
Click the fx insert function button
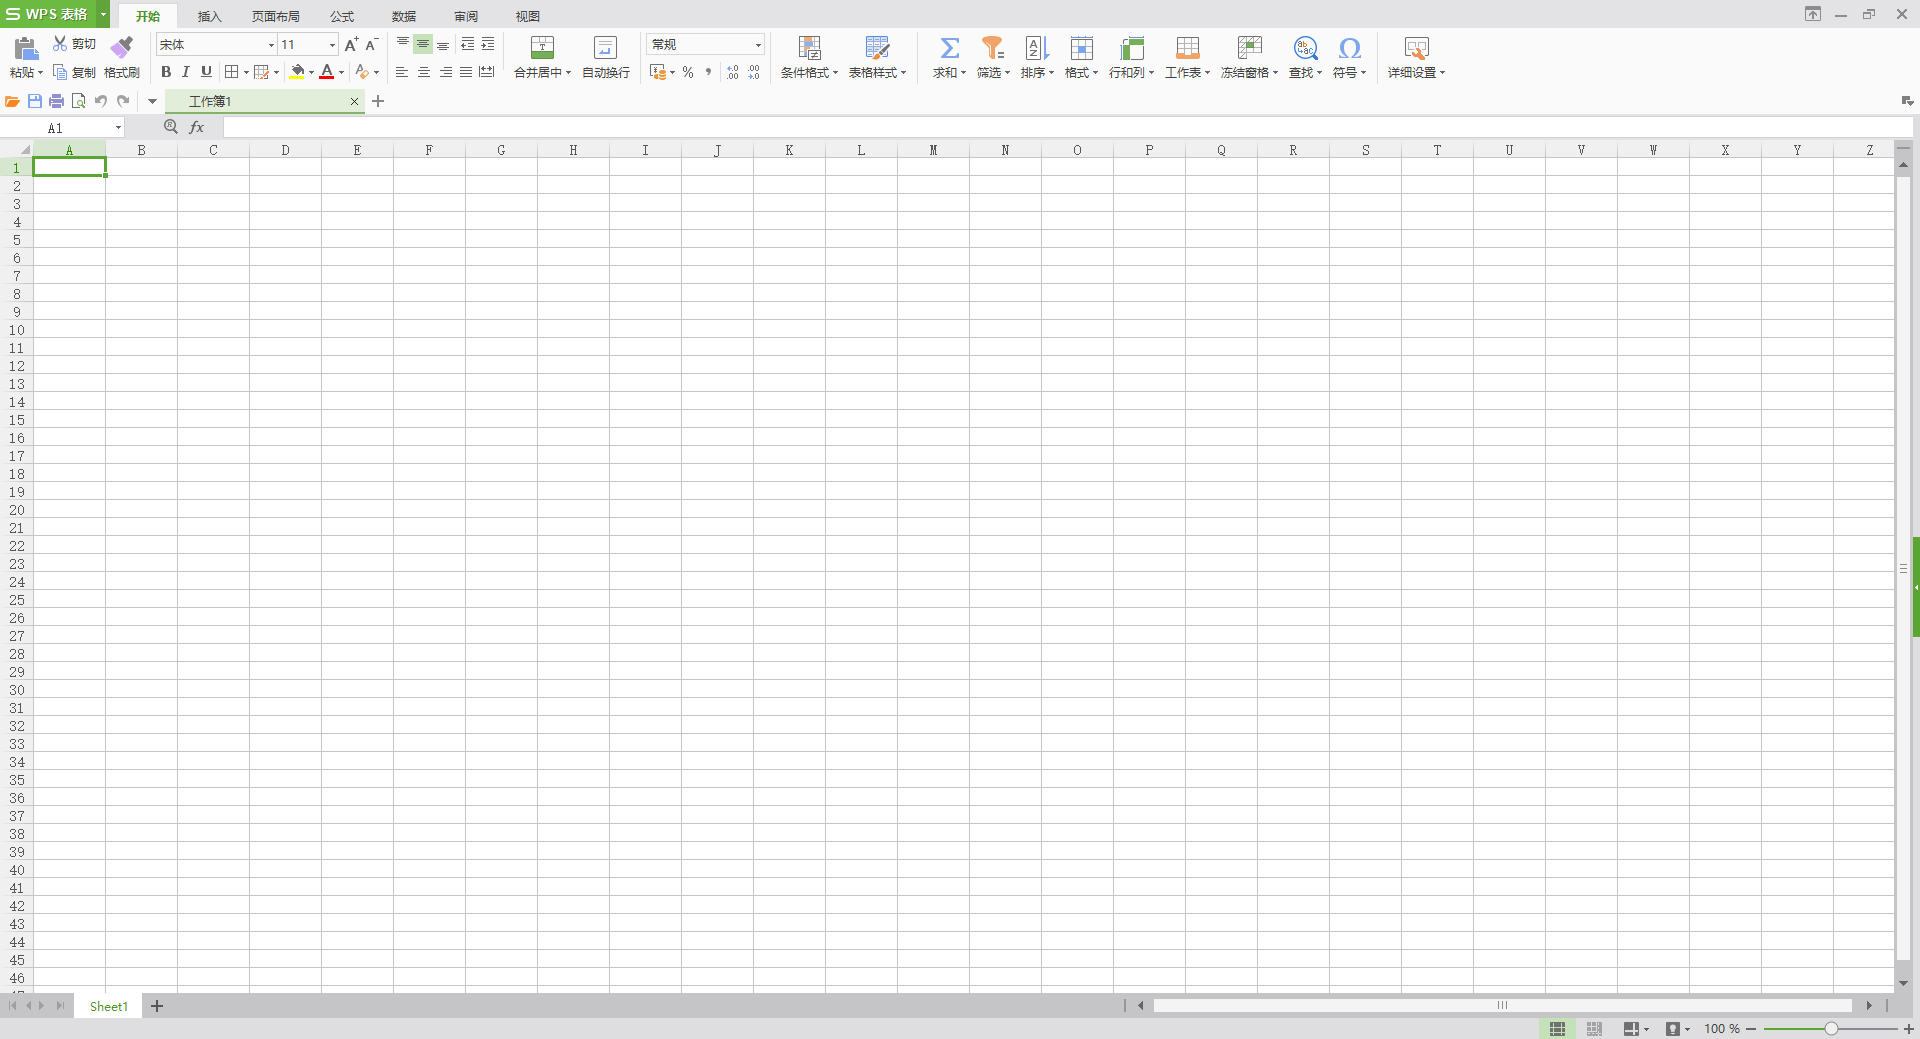(x=197, y=127)
